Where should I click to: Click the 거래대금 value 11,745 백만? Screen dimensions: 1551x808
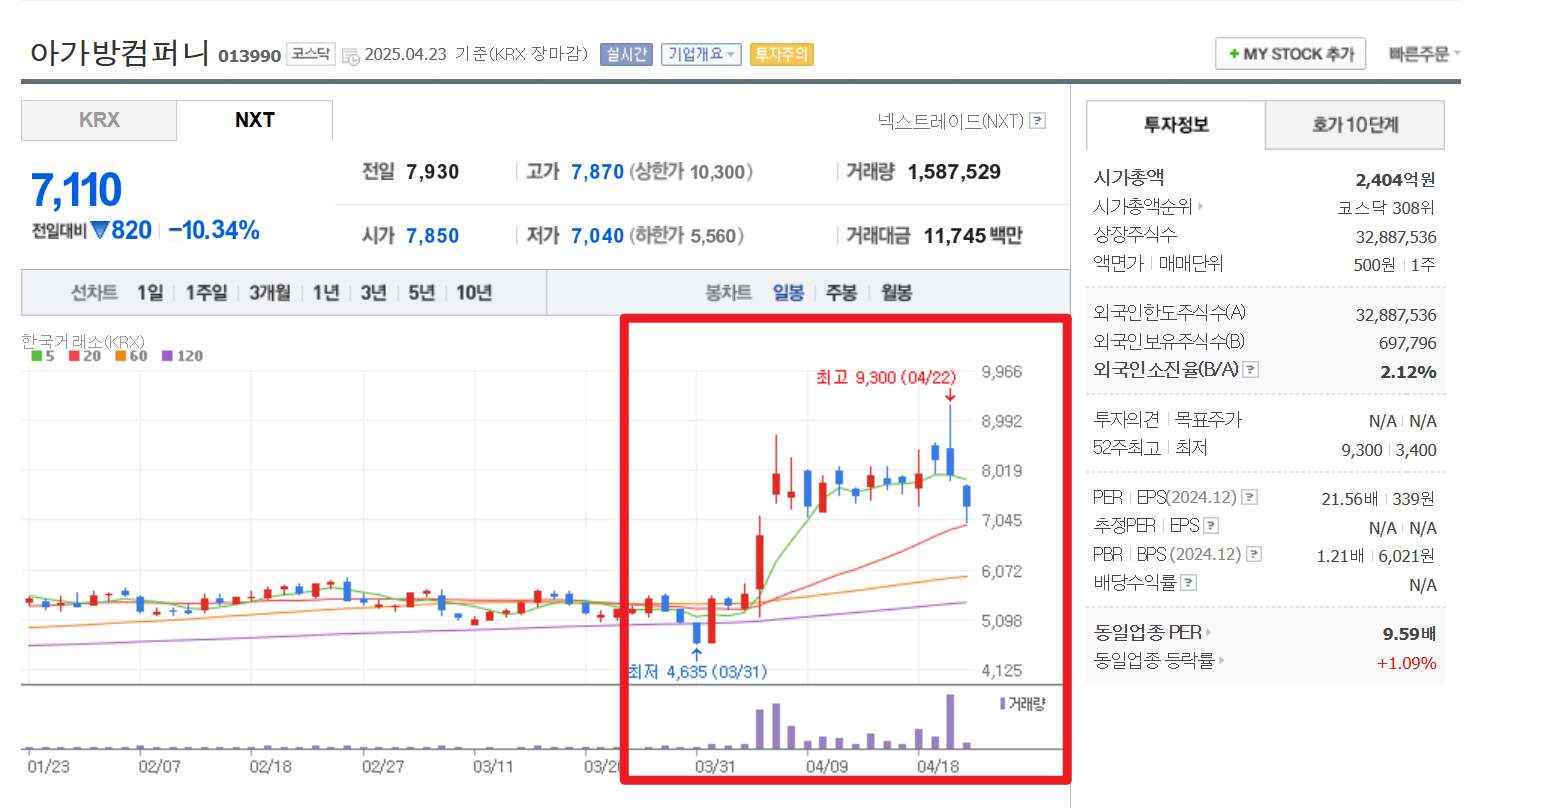tap(973, 236)
